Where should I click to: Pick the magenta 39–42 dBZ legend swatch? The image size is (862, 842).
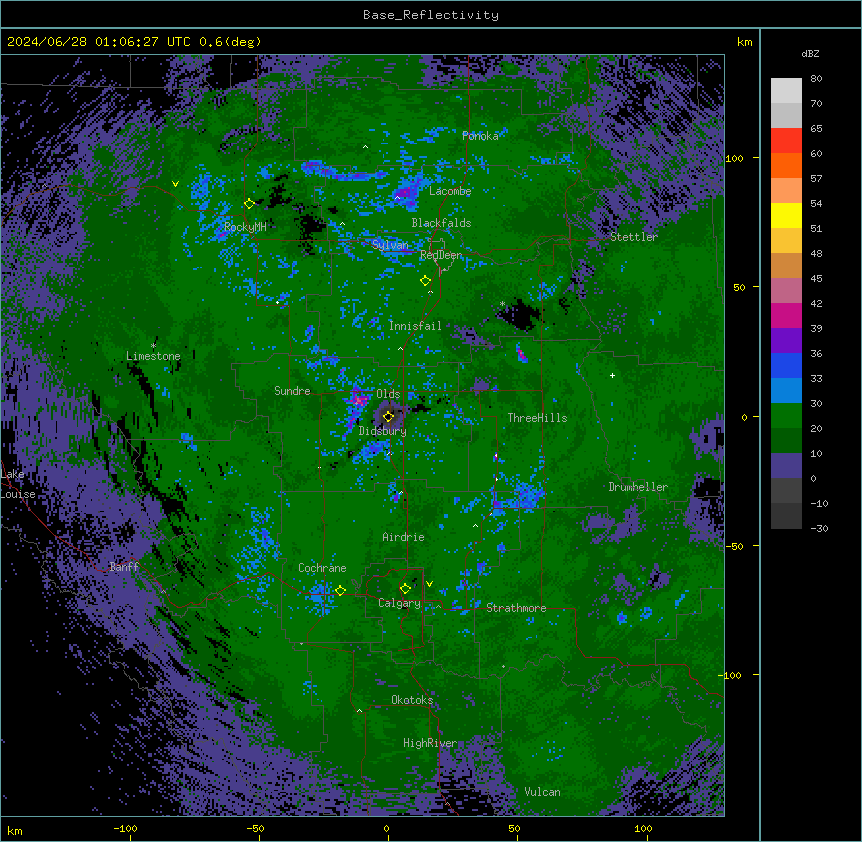coord(786,315)
